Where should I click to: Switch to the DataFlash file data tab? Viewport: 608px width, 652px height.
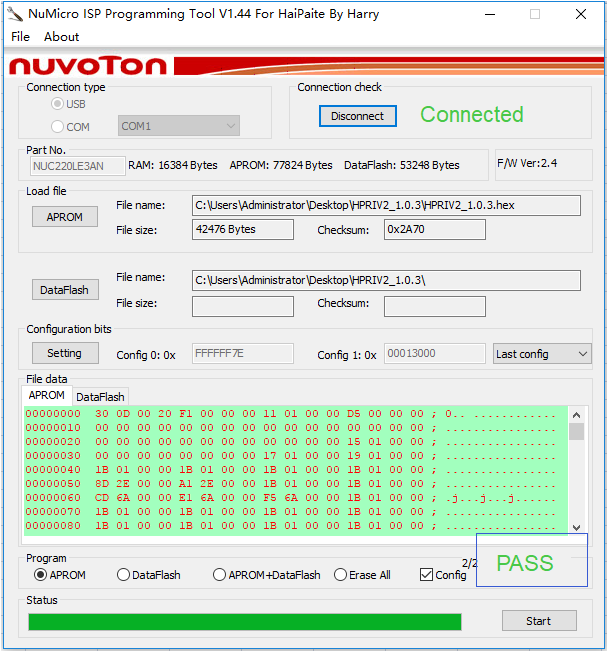point(100,397)
